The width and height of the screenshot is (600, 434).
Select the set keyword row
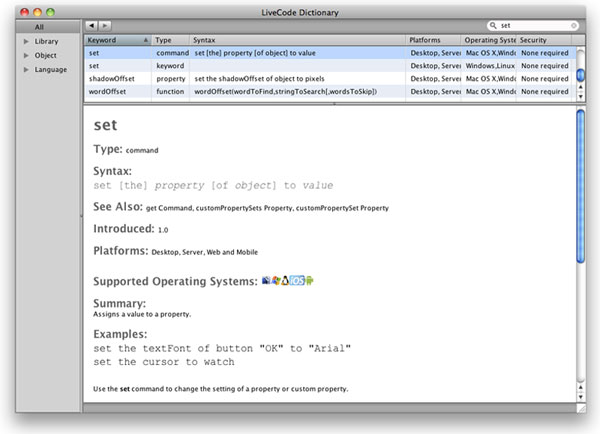(330, 66)
